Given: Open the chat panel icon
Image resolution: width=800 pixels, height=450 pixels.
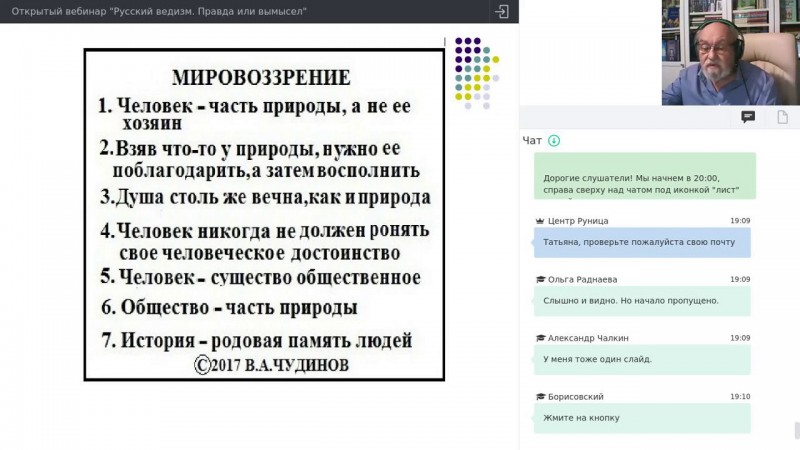Looking at the screenshot, I should click(748, 117).
